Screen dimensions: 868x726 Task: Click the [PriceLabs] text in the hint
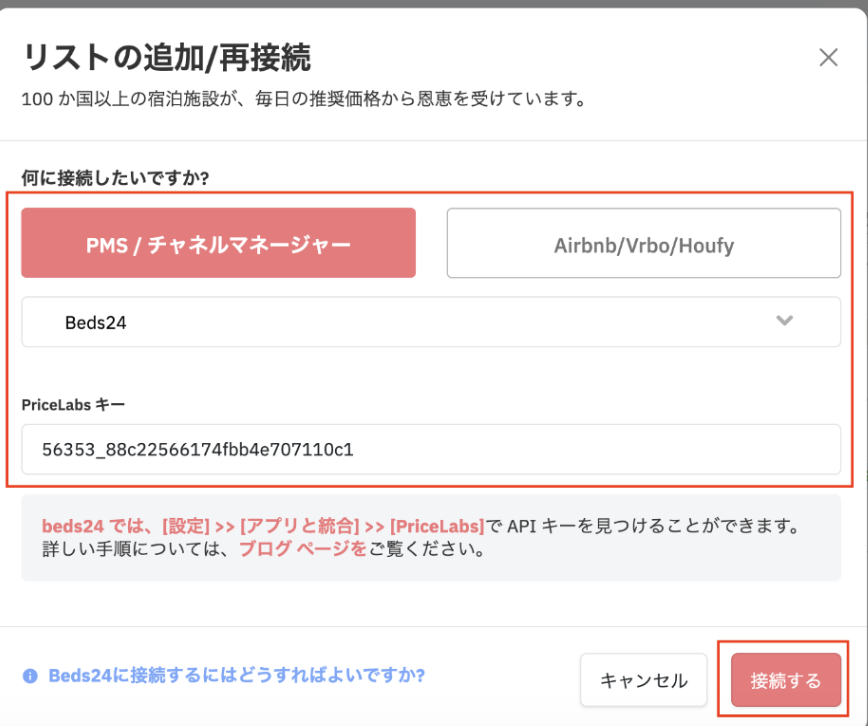pyautogui.click(x=437, y=525)
